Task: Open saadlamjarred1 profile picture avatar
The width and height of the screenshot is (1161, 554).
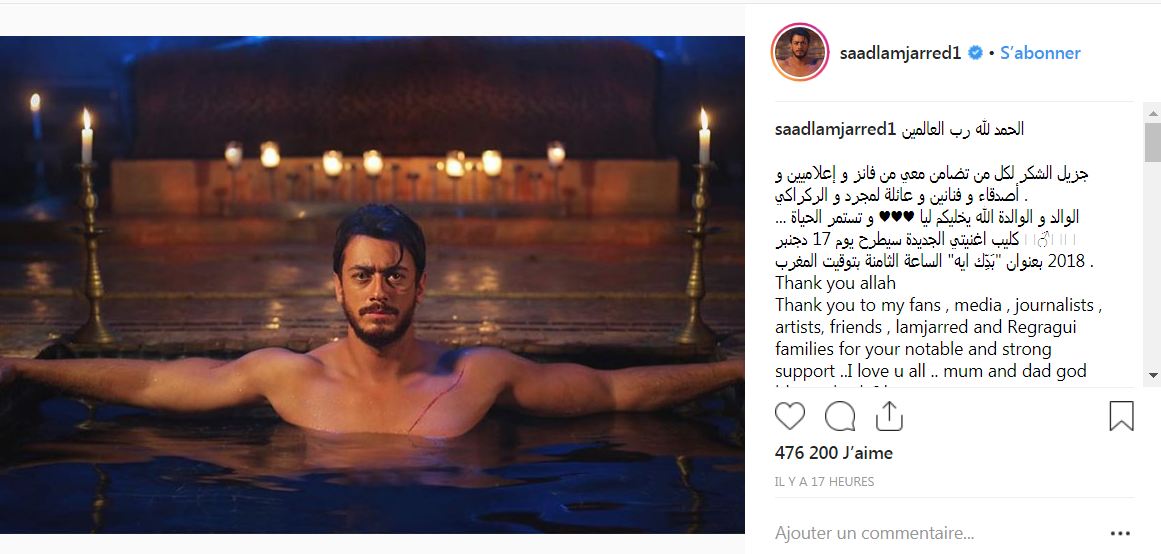Action: click(799, 52)
